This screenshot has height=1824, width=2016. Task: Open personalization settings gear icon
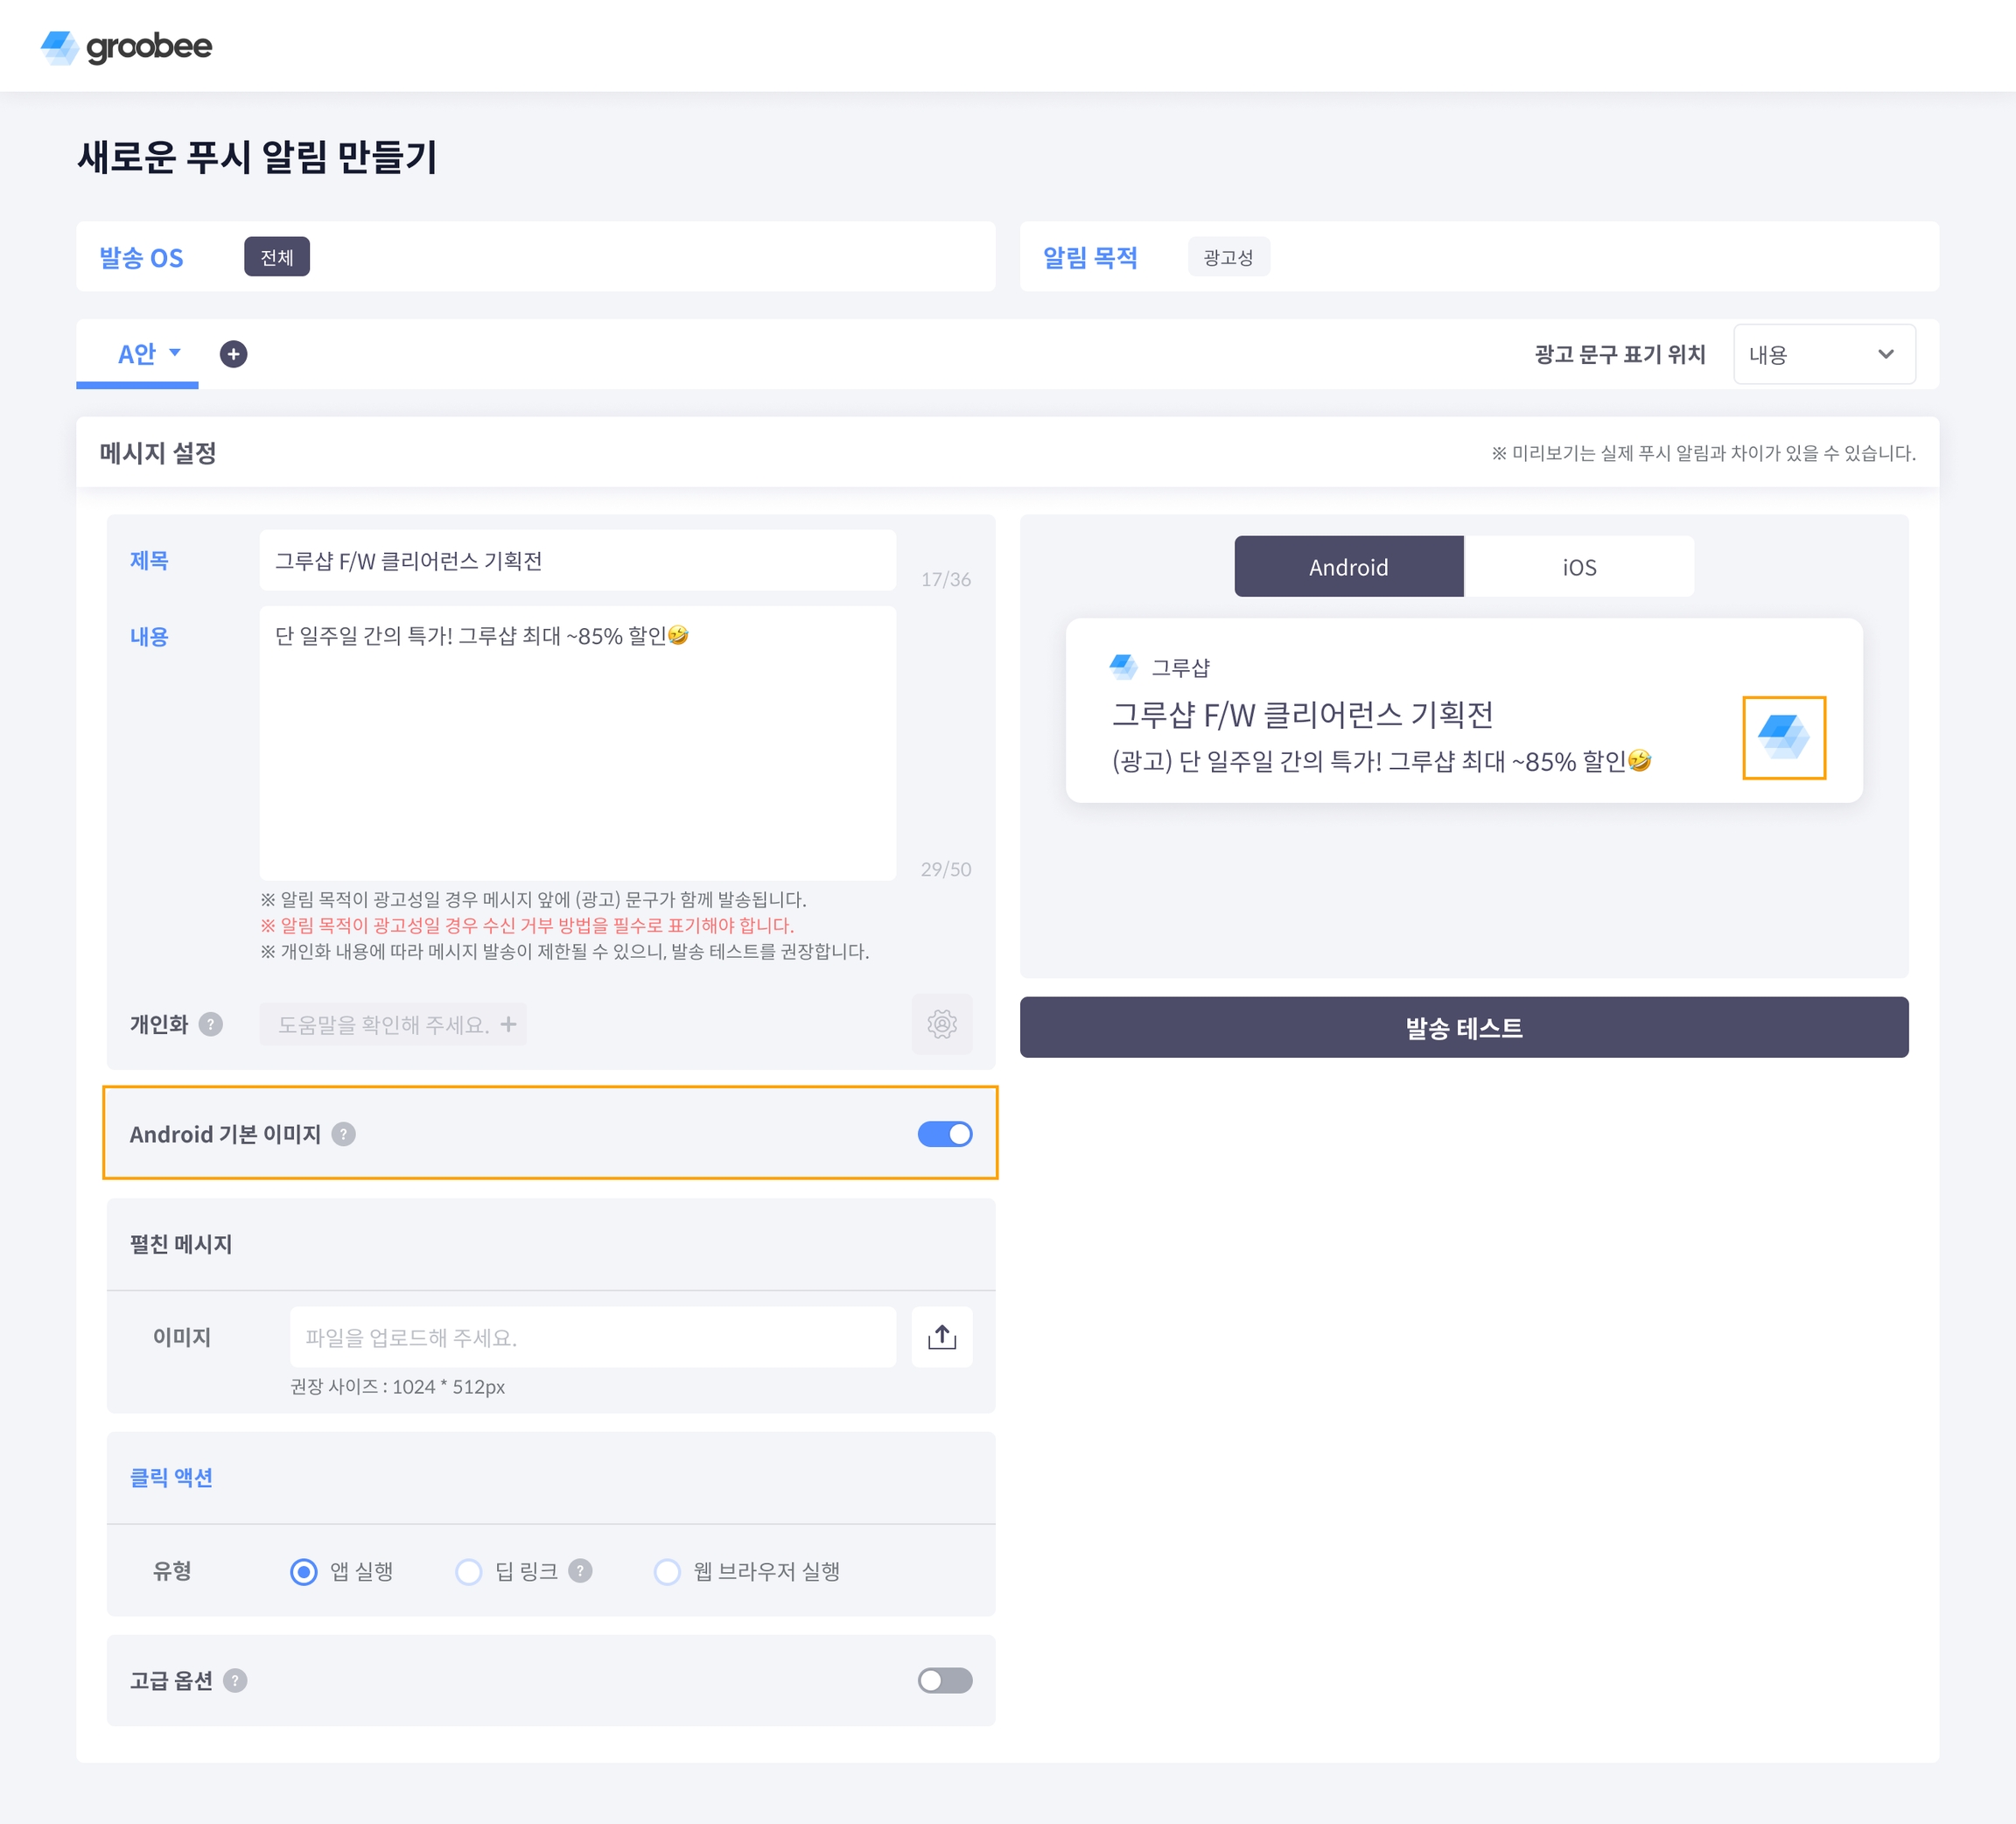pos(941,1024)
